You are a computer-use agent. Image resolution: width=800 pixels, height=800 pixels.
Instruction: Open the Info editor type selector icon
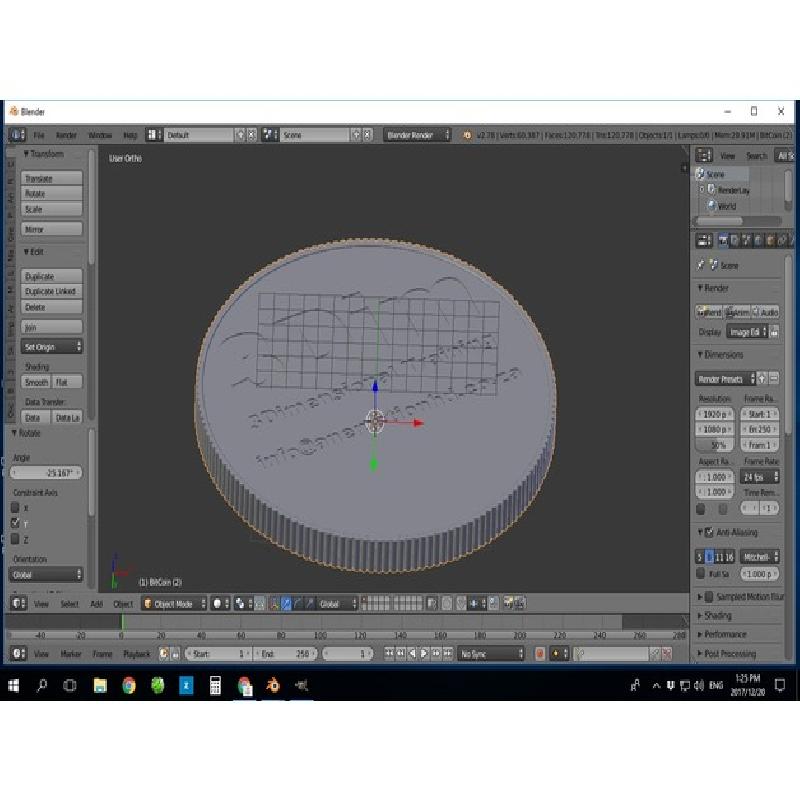pos(17,135)
